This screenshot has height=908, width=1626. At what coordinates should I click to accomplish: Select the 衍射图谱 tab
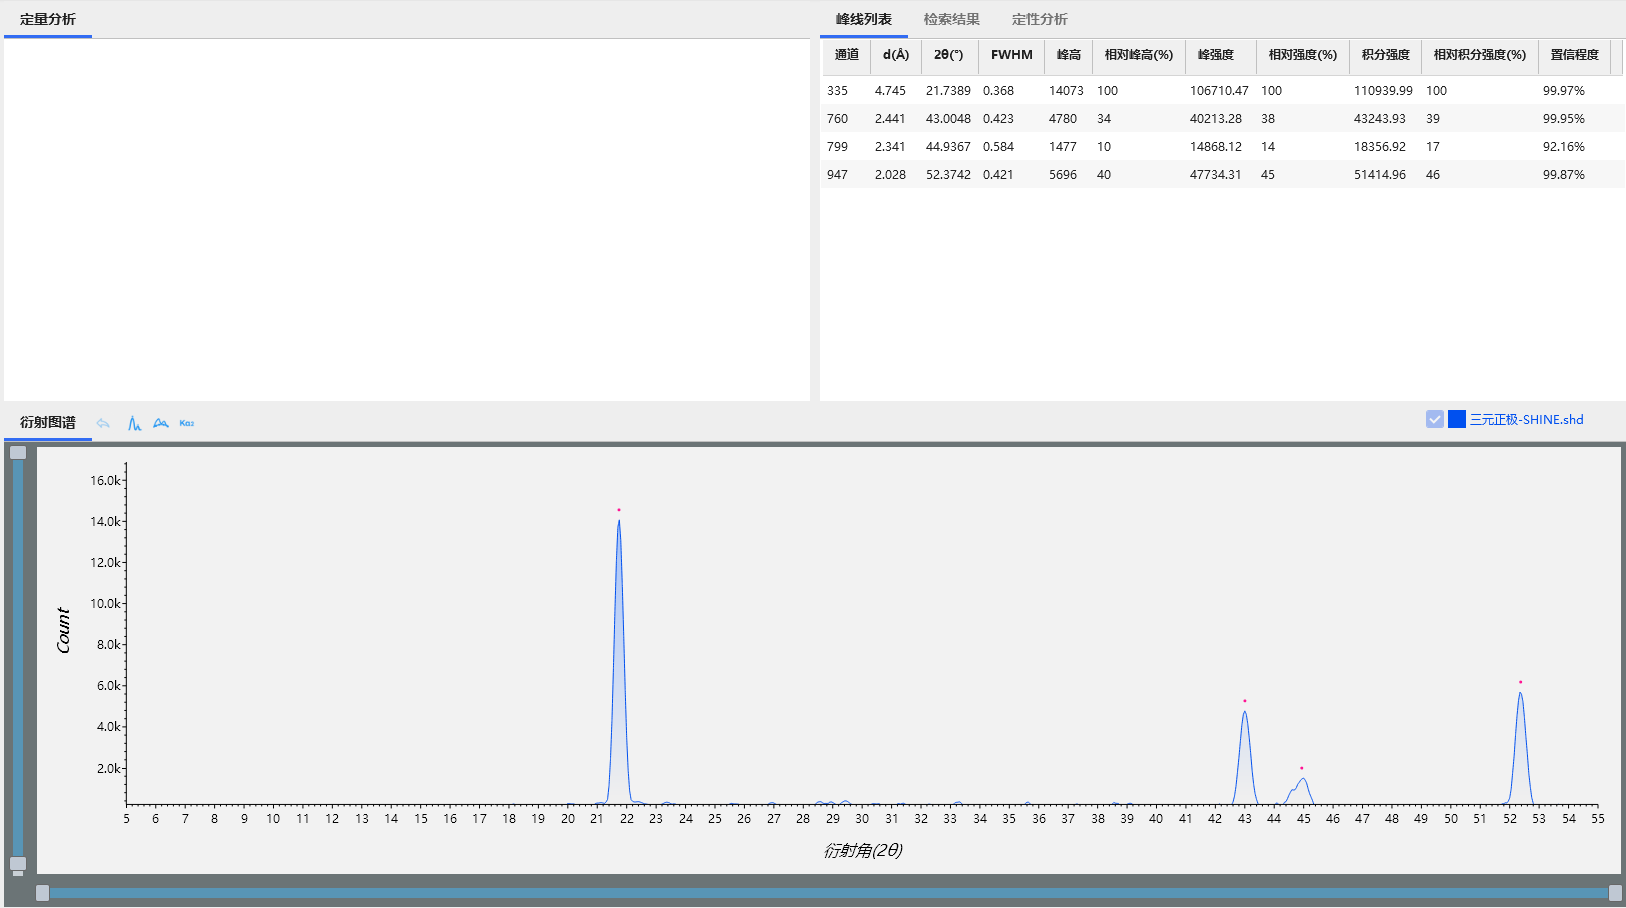pyautogui.click(x=48, y=422)
